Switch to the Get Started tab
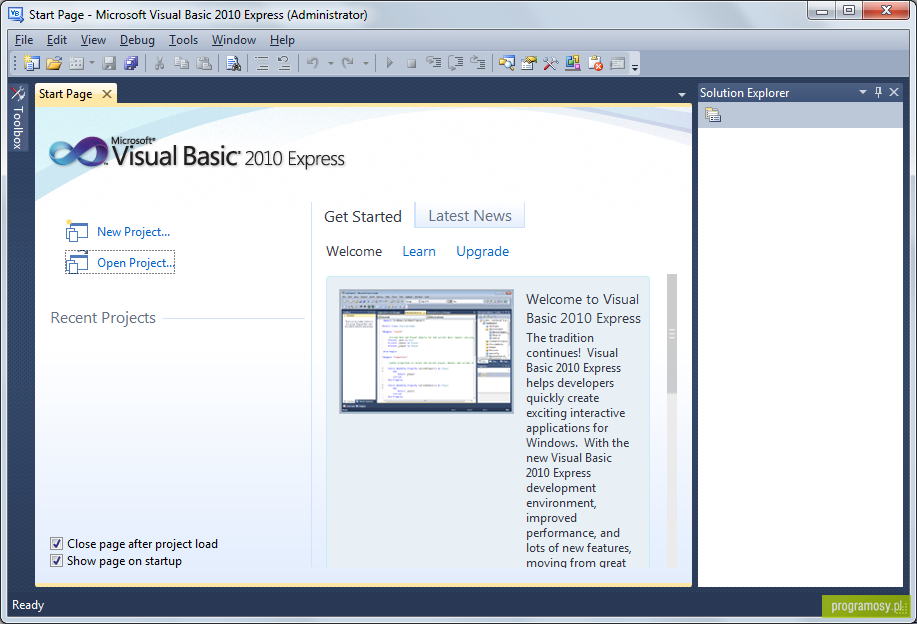Viewport: 917px width, 624px height. pos(363,216)
